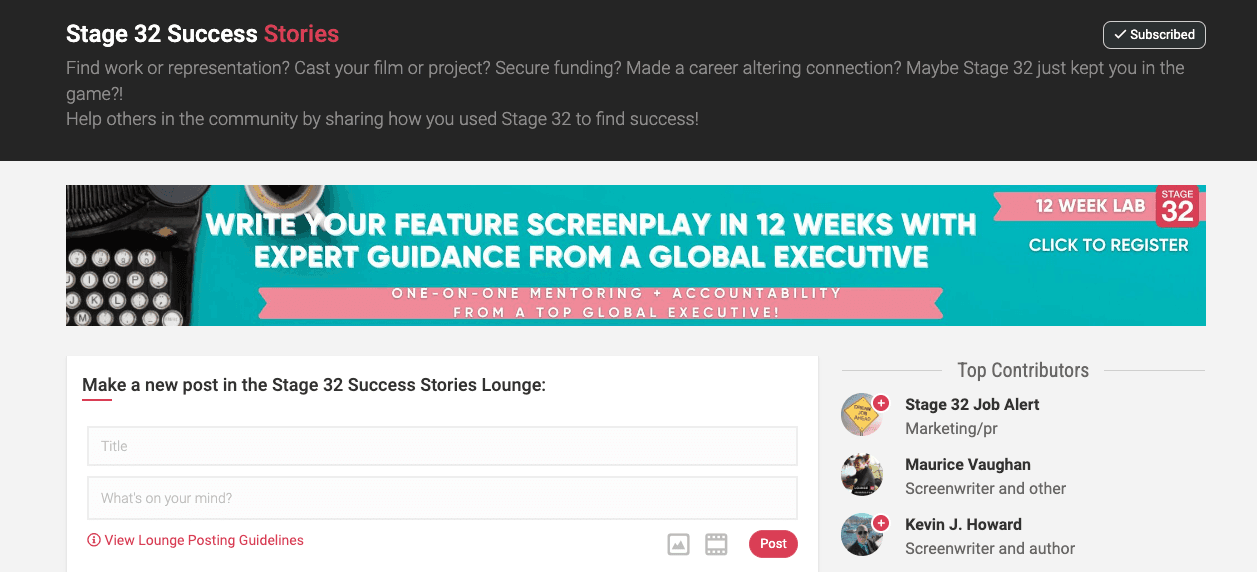Submit with the red Post button

tap(773, 544)
